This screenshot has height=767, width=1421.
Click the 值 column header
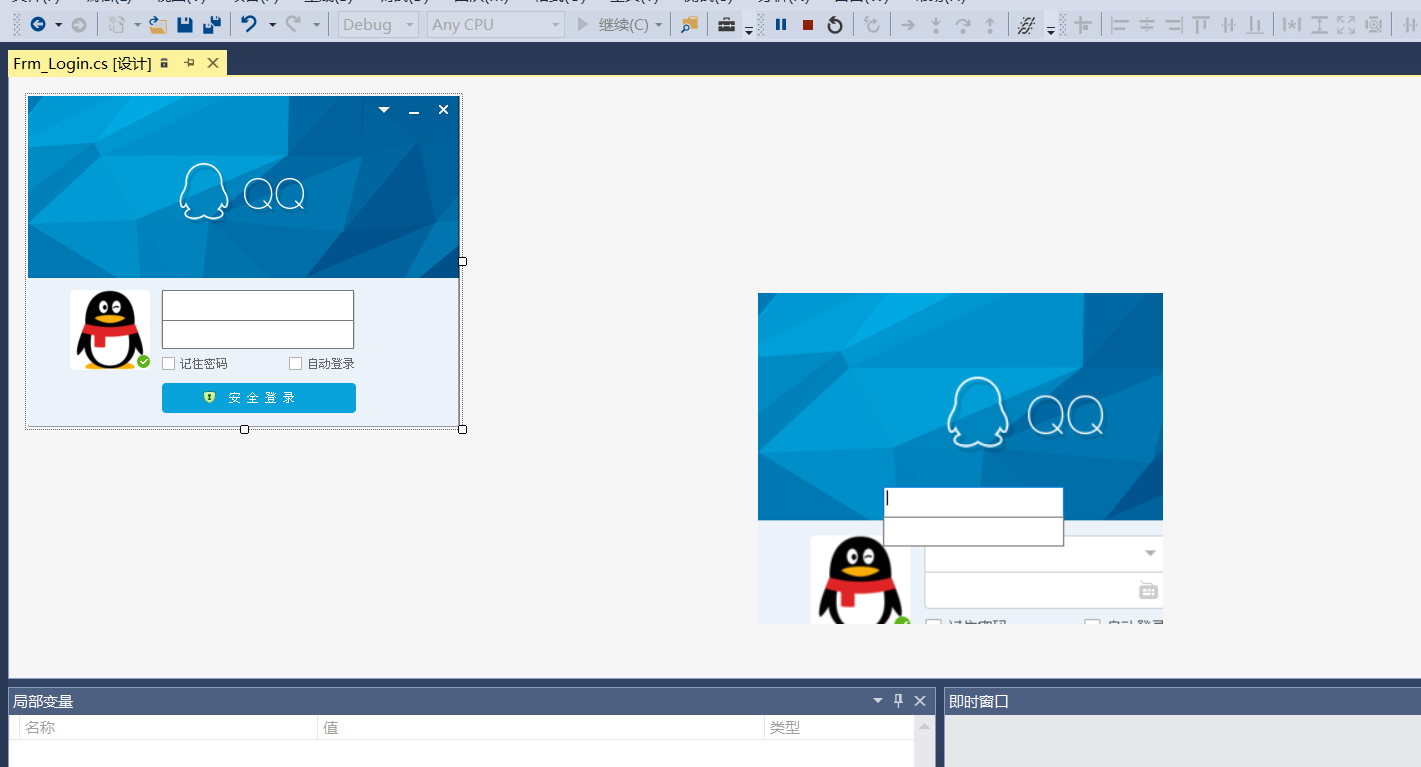tap(541, 728)
